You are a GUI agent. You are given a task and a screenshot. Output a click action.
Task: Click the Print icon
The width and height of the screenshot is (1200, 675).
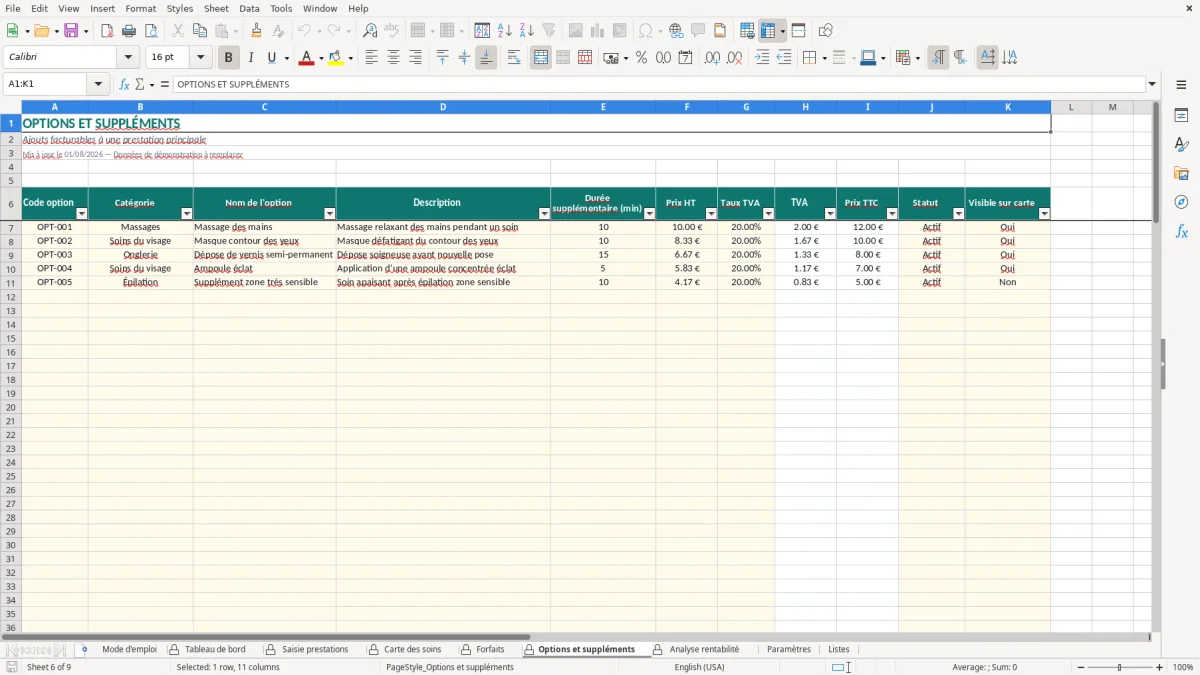129,31
